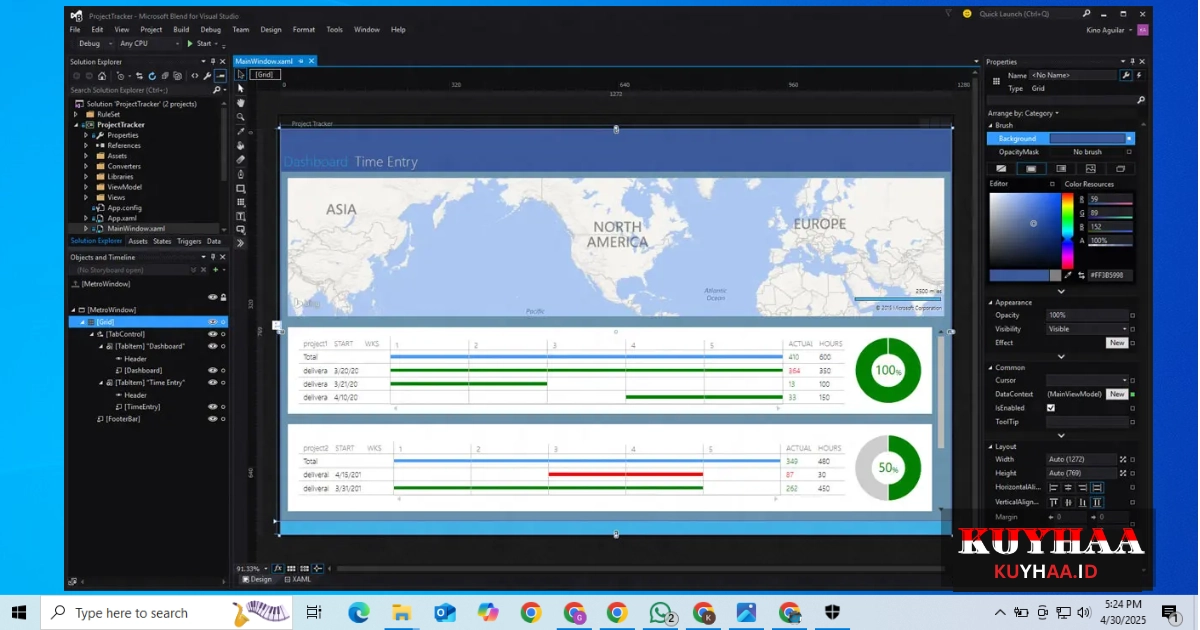Click the Search Solution Explorer field
Image resolution: width=1200 pixels, height=630 pixels.
[x=140, y=90]
